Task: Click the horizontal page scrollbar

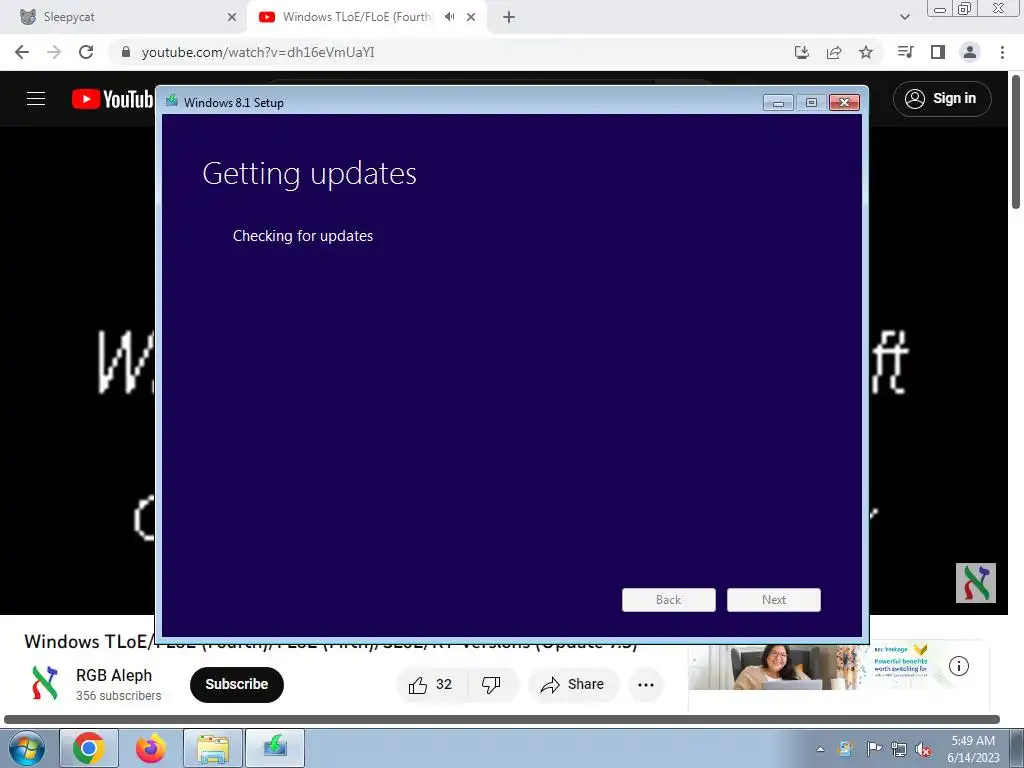Action: 502,720
